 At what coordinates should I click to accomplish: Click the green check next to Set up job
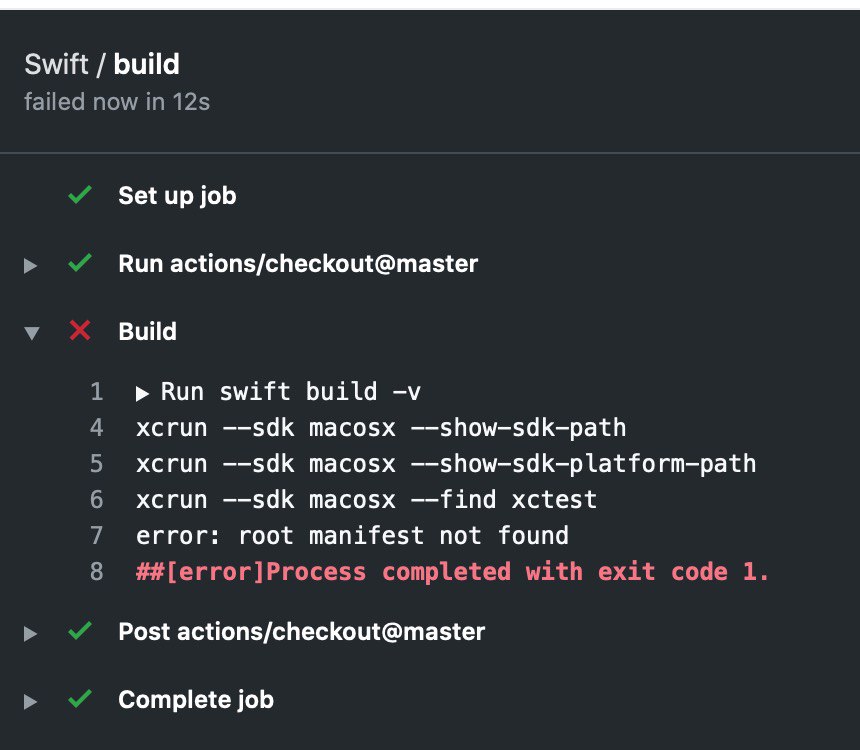[x=80, y=194]
